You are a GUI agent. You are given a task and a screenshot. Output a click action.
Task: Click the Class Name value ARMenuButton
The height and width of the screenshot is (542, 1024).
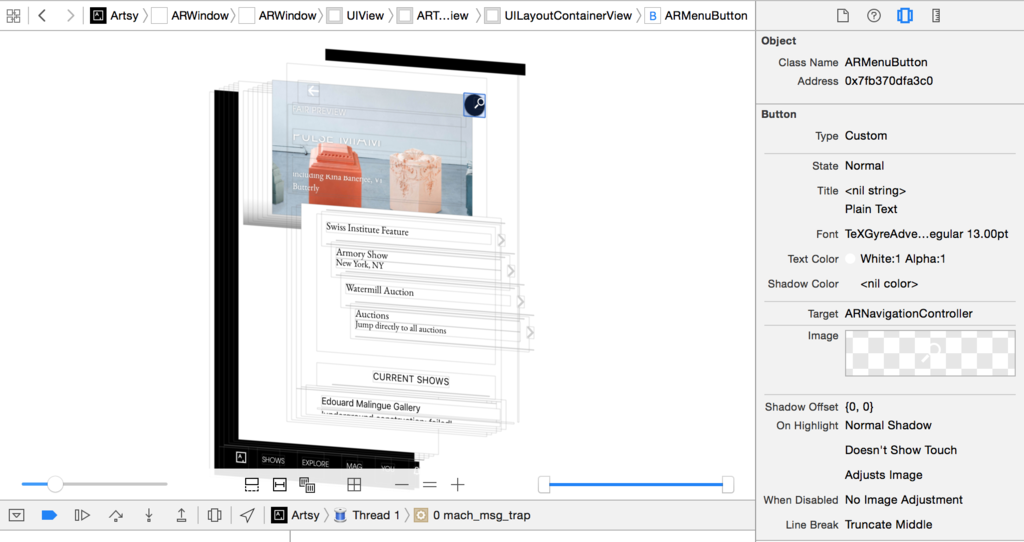click(886, 62)
